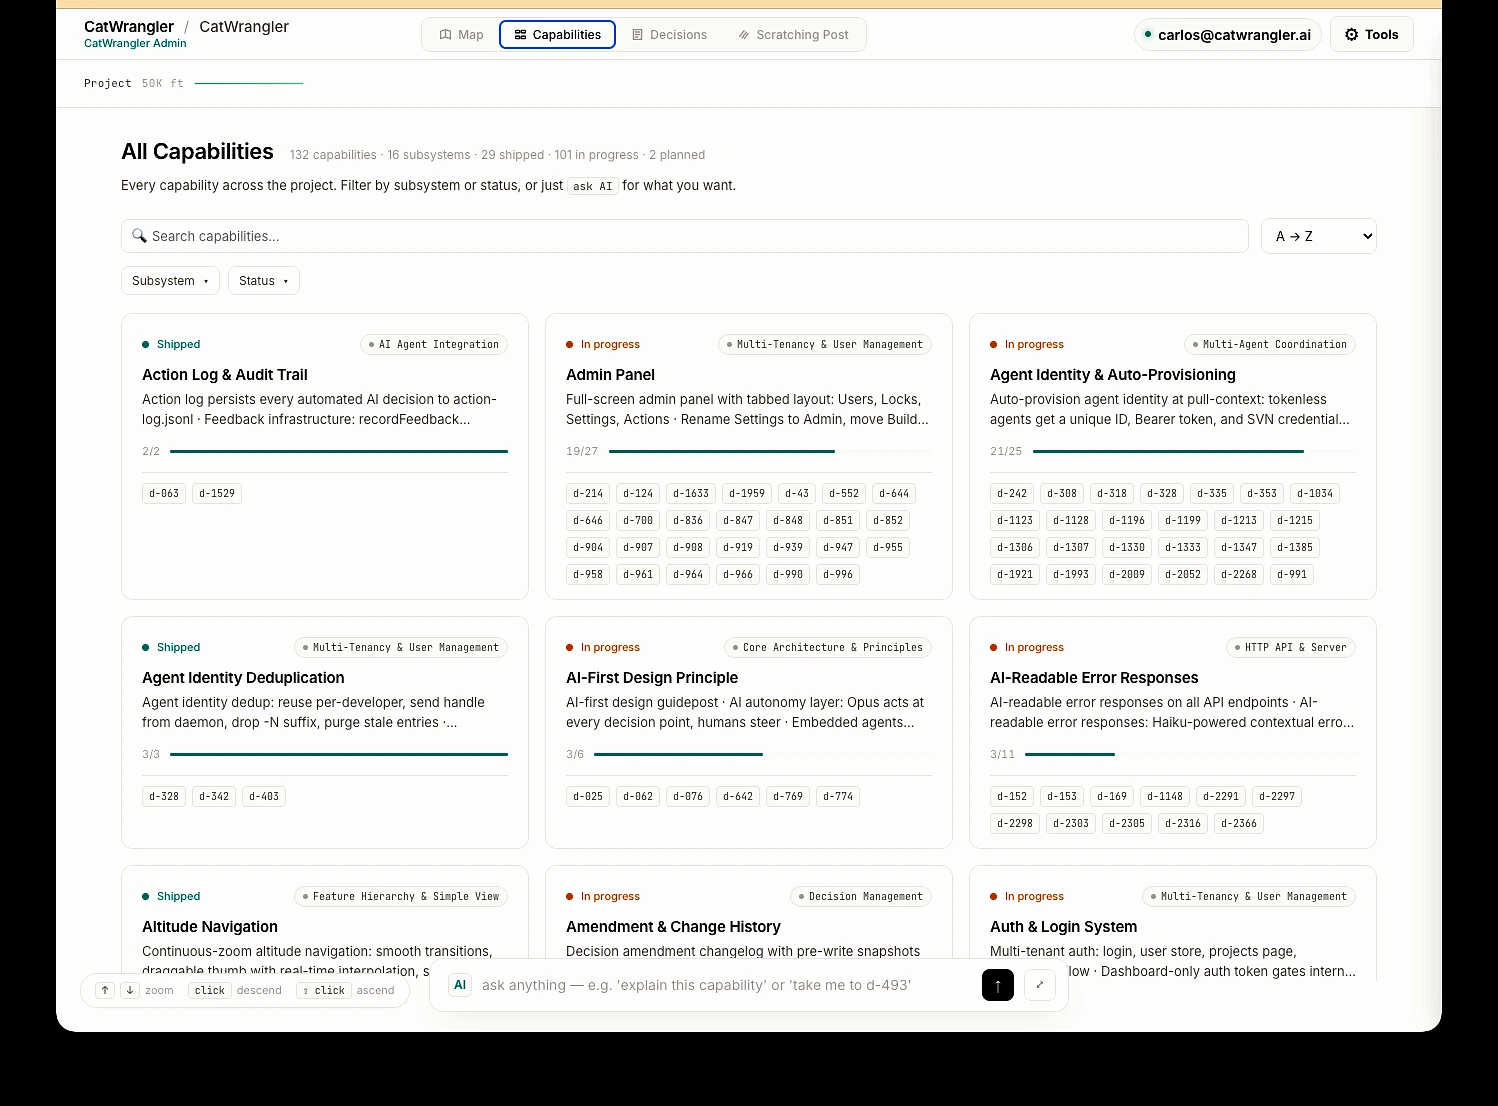Image resolution: width=1498 pixels, height=1106 pixels.
Task: Click inside the Search capabilities field
Action: (685, 236)
